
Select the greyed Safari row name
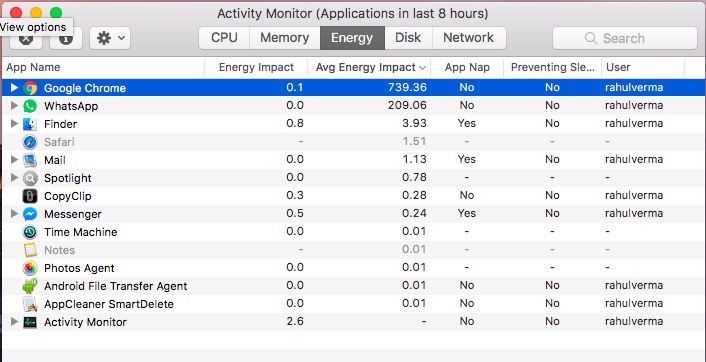[59, 142]
